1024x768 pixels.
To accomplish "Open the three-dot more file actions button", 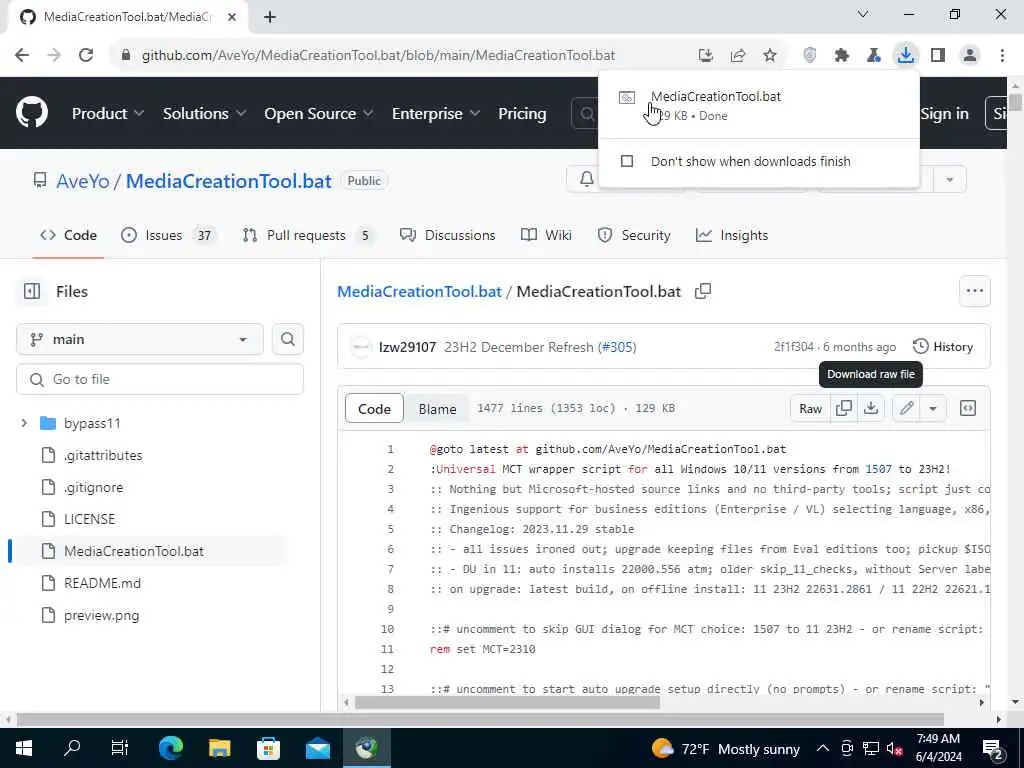I will click(x=975, y=291).
